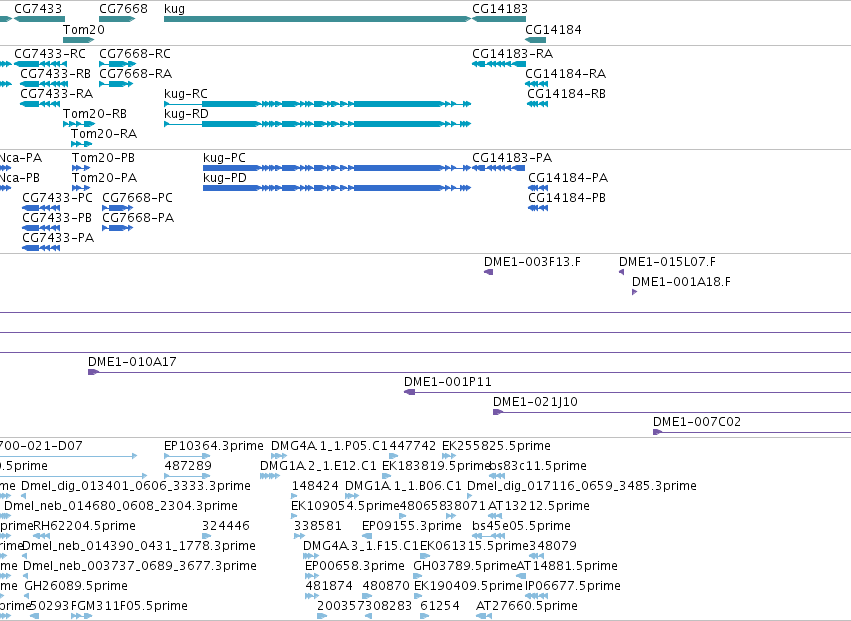Viewport: 851px width, 621px height.
Task: Click the kug-RD transcript glyph
Action: 317,124
